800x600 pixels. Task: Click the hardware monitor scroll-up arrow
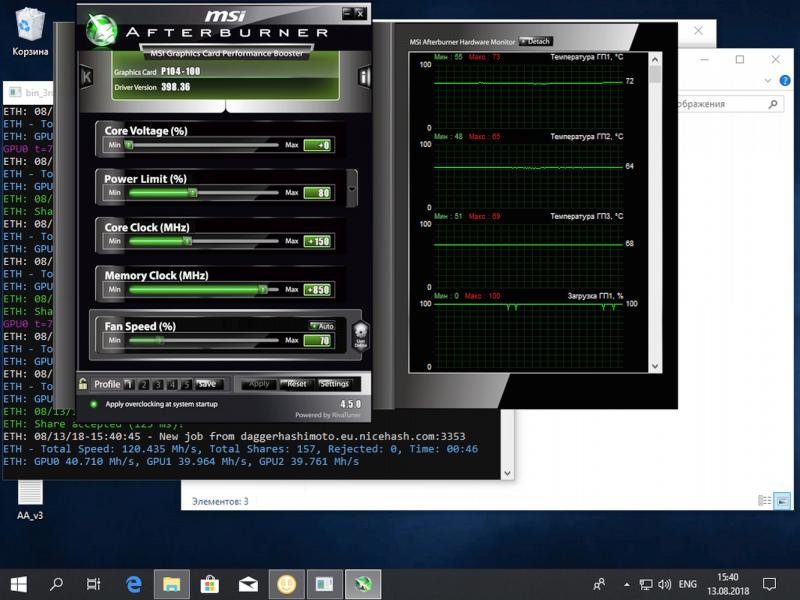[x=655, y=59]
